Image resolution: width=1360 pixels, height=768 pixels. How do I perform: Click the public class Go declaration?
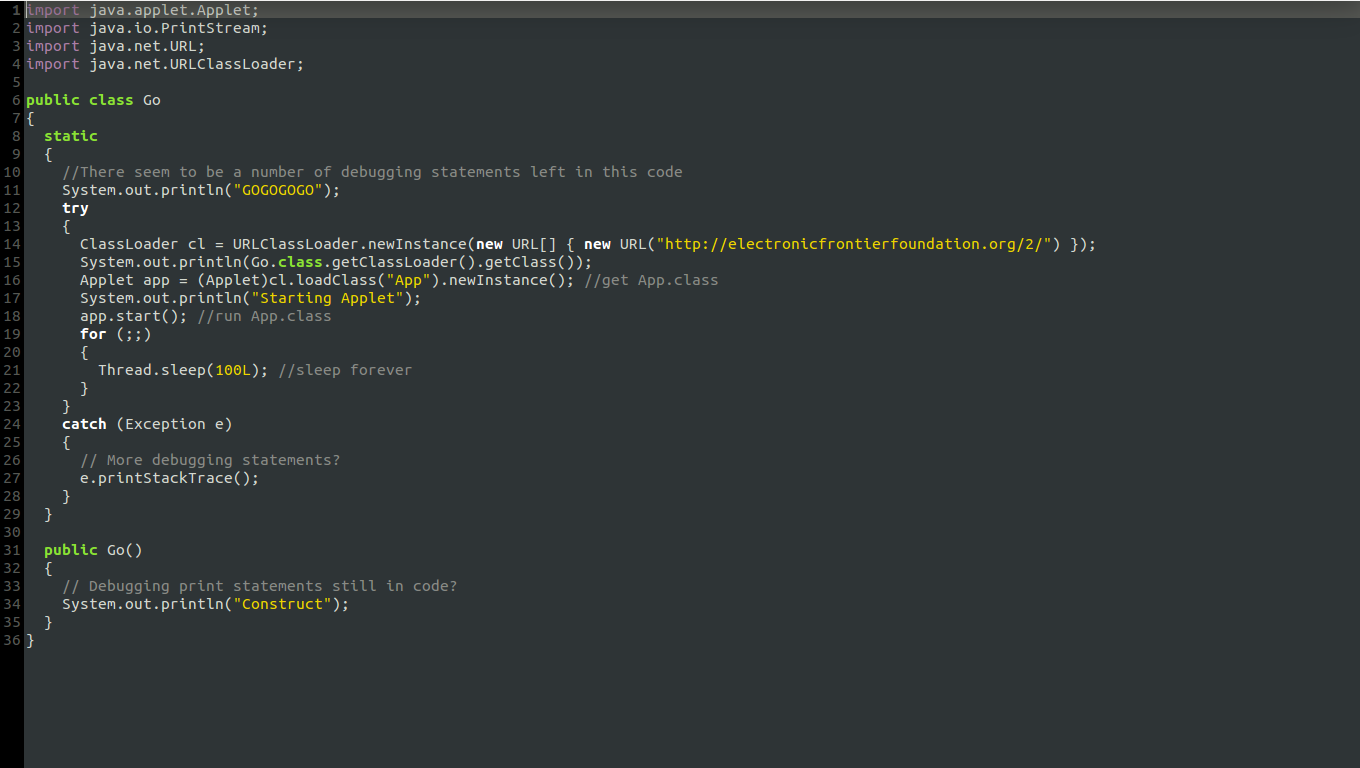click(93, 99)
